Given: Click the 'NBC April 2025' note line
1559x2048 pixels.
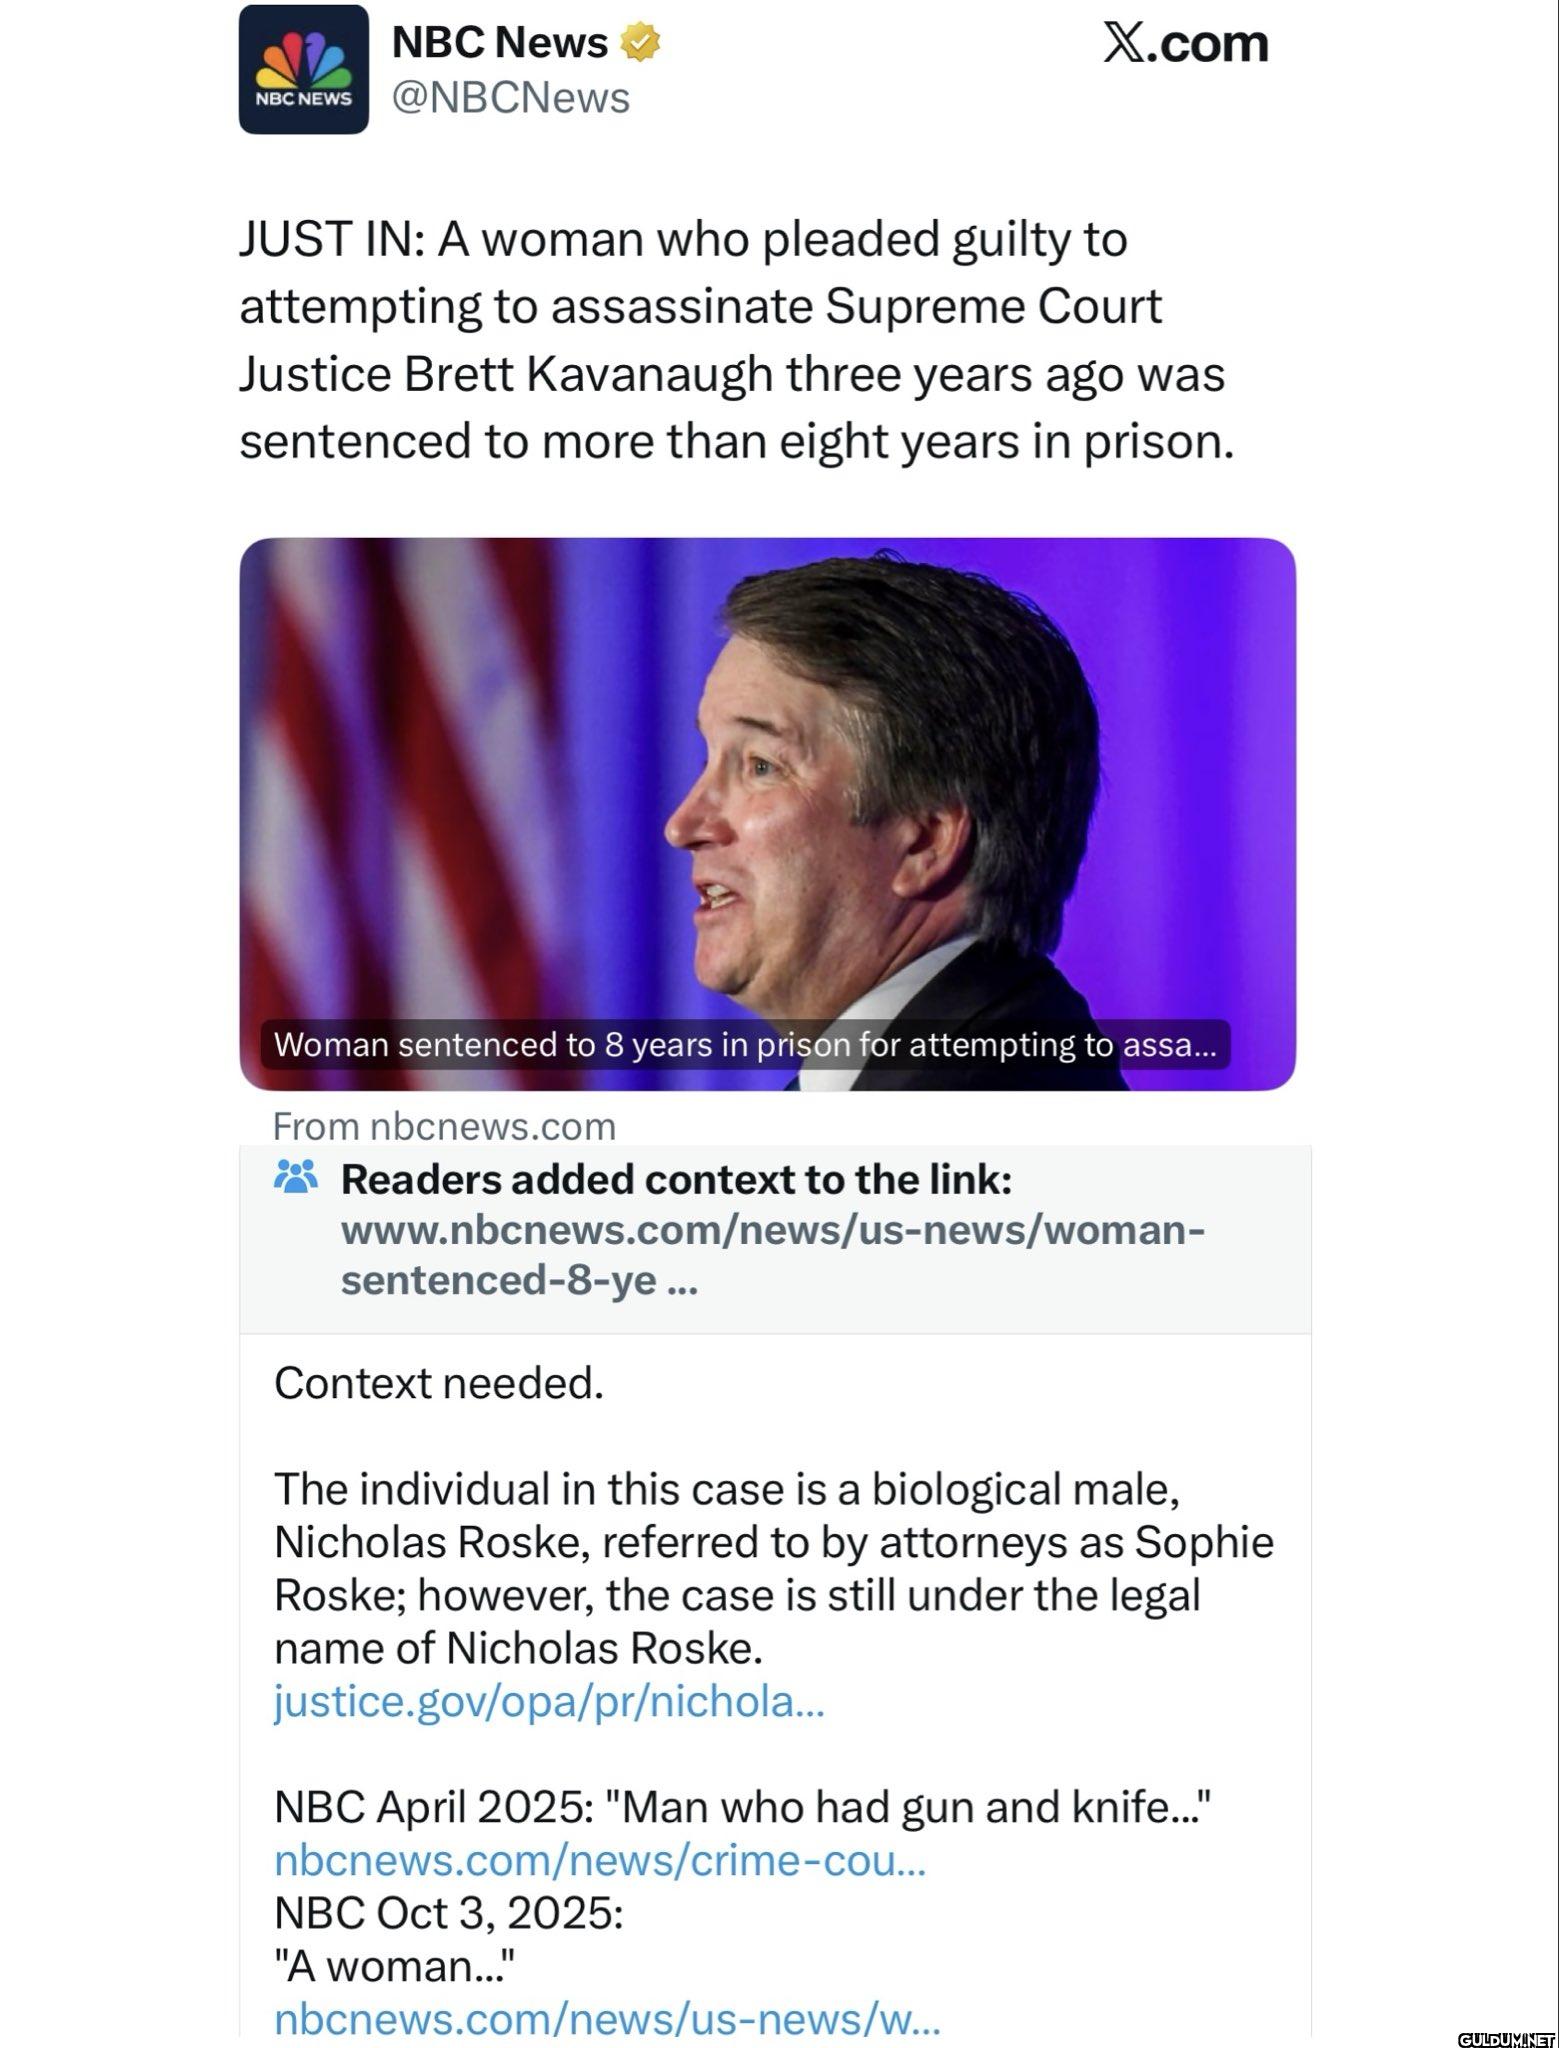Looking at the screenshot, I should tap(743, 1807).
